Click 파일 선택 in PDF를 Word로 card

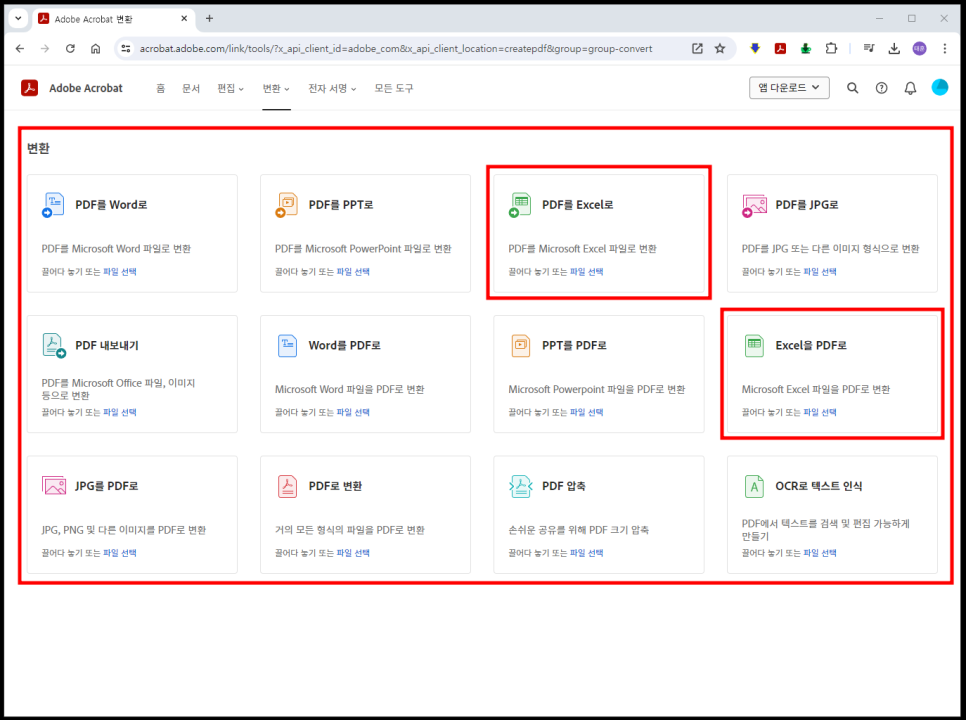[120, 272]
